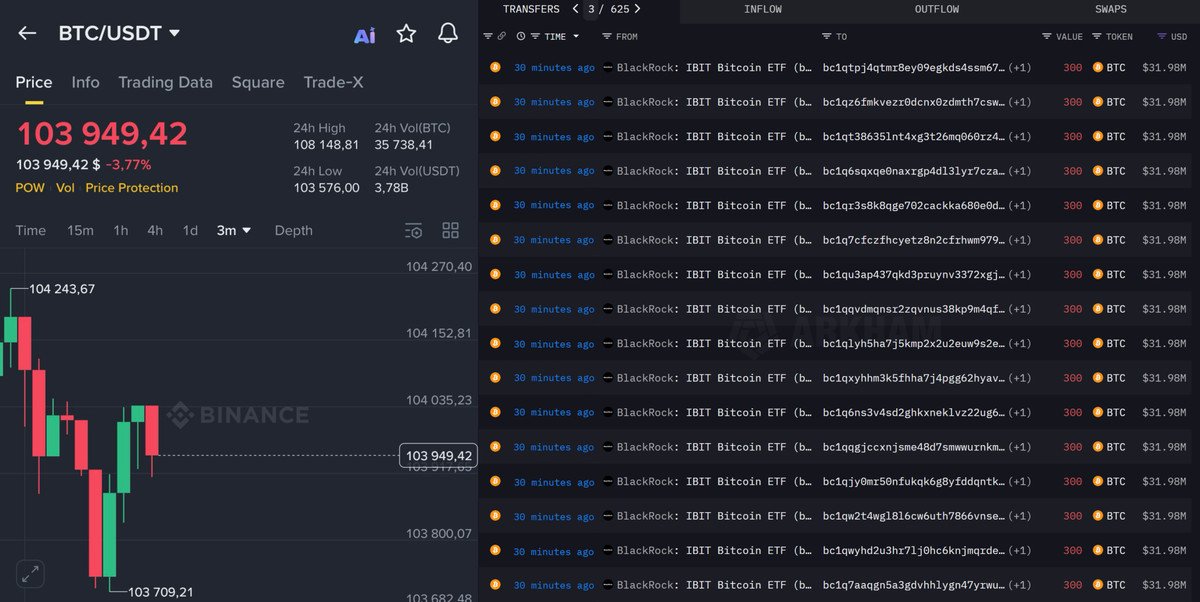The image size is (1200, 602).
Task: Enable Price Protection
Action: click(x=131, y=187)
